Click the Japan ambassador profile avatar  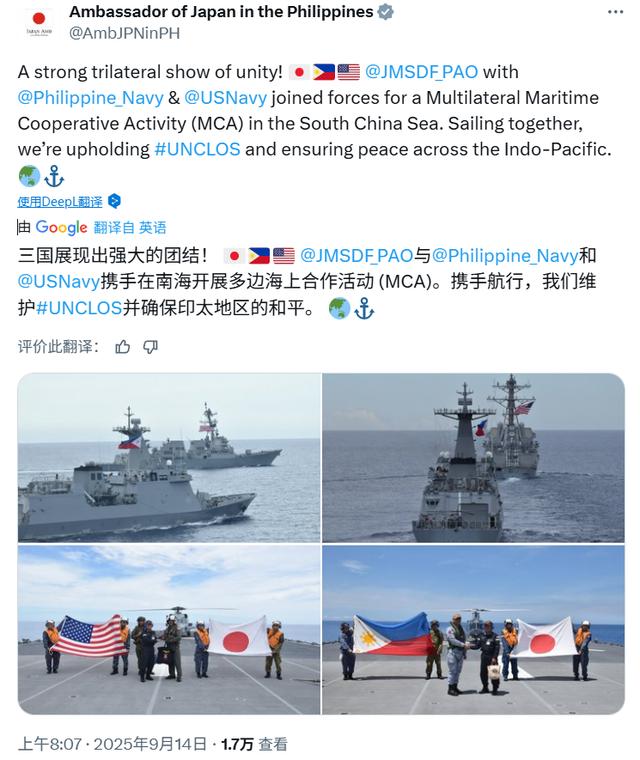(39, 23)
